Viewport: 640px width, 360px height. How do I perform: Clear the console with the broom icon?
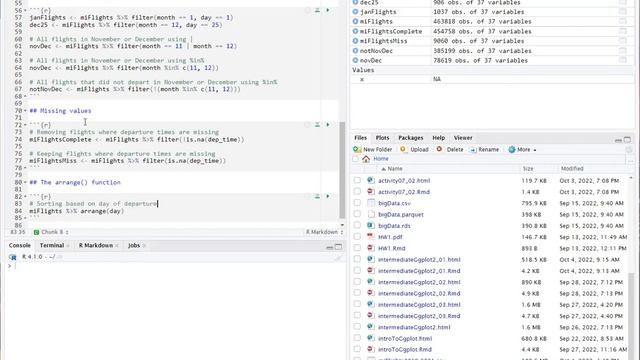tap(338, 257)
